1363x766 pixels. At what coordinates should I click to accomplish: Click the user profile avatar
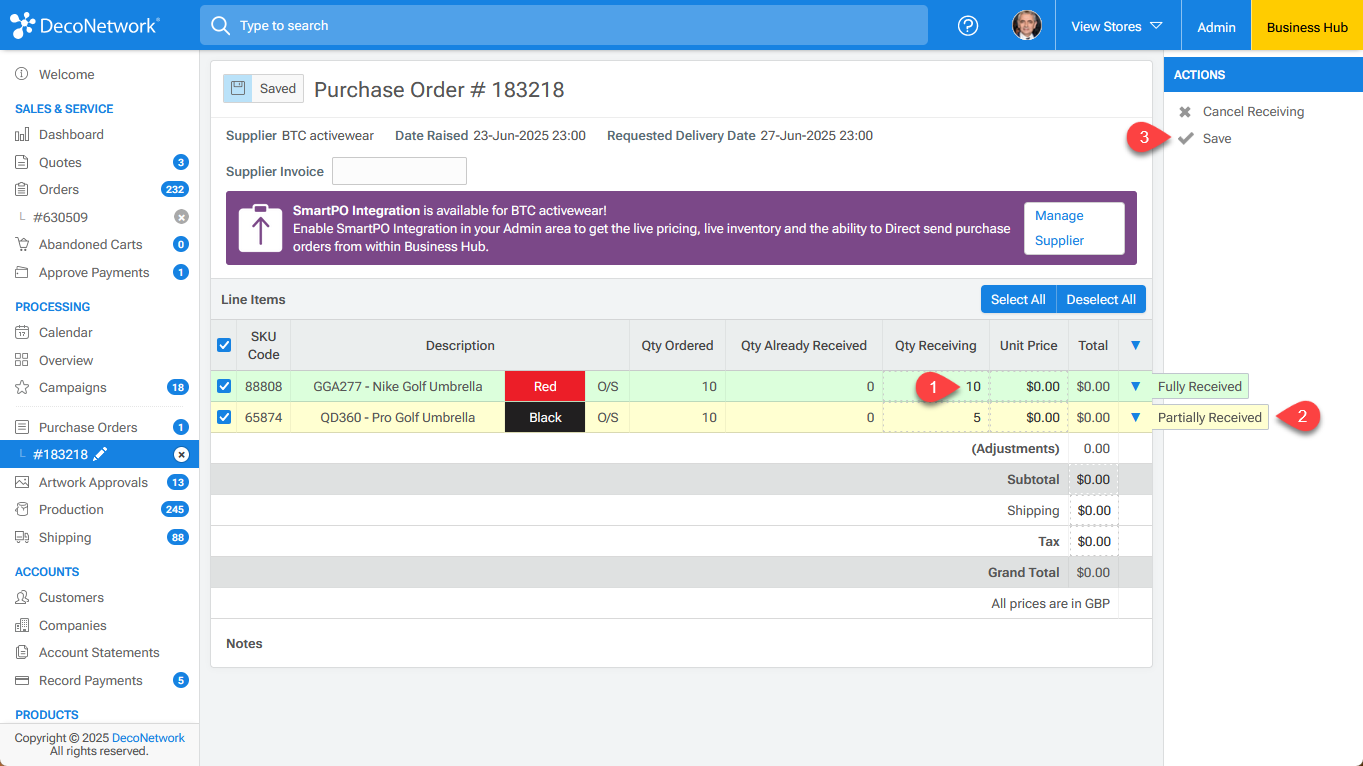[x=1027, y=25]
